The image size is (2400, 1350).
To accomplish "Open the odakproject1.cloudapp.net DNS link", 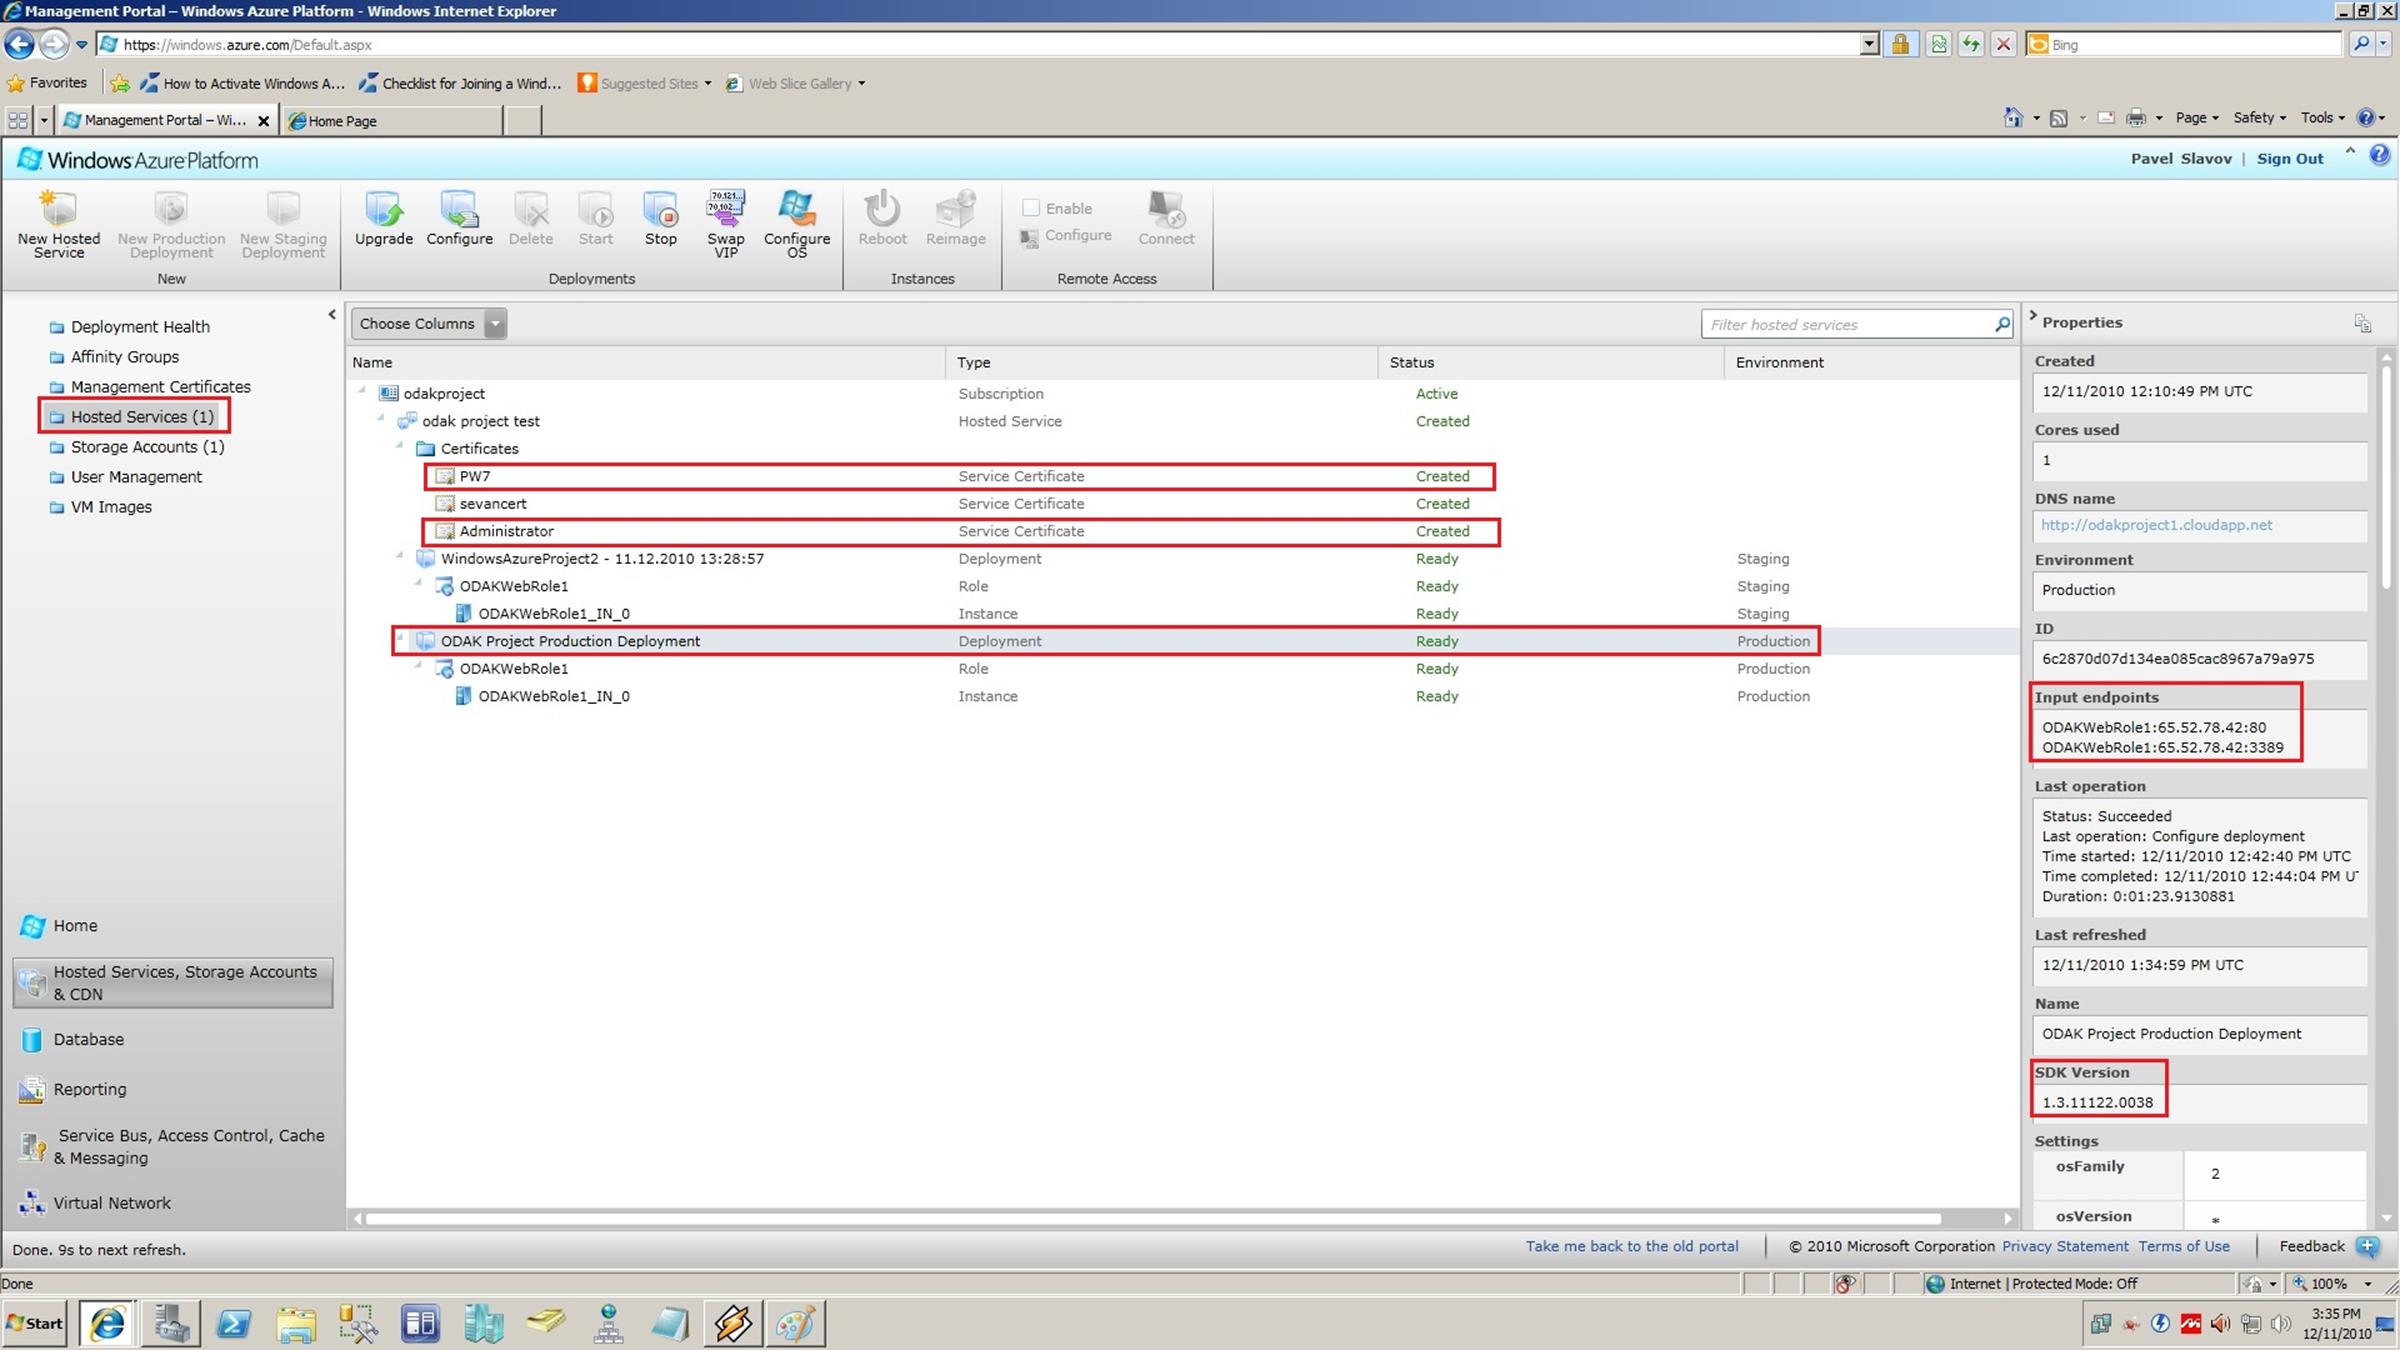I will coord(2156,525).
